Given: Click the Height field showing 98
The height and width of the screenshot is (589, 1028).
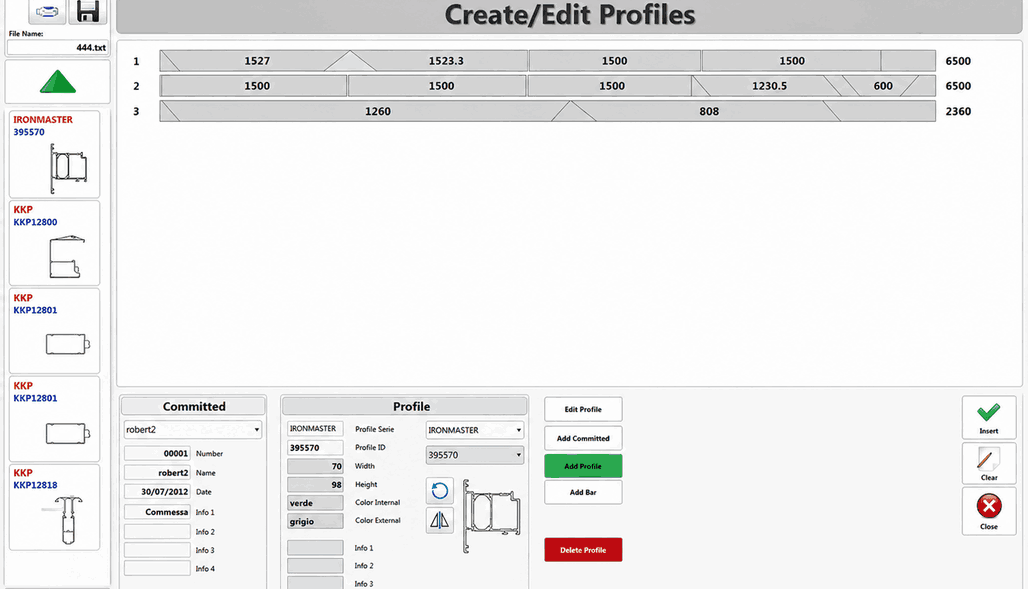Looking at the screenshot, I should [x=315, y=484].
